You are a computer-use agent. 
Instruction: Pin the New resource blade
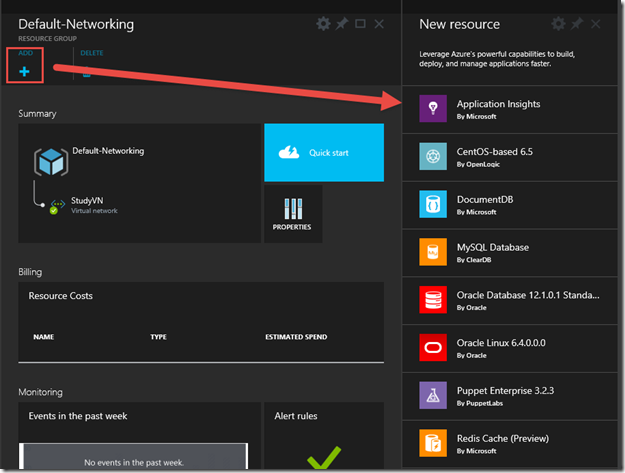(577, 23)
